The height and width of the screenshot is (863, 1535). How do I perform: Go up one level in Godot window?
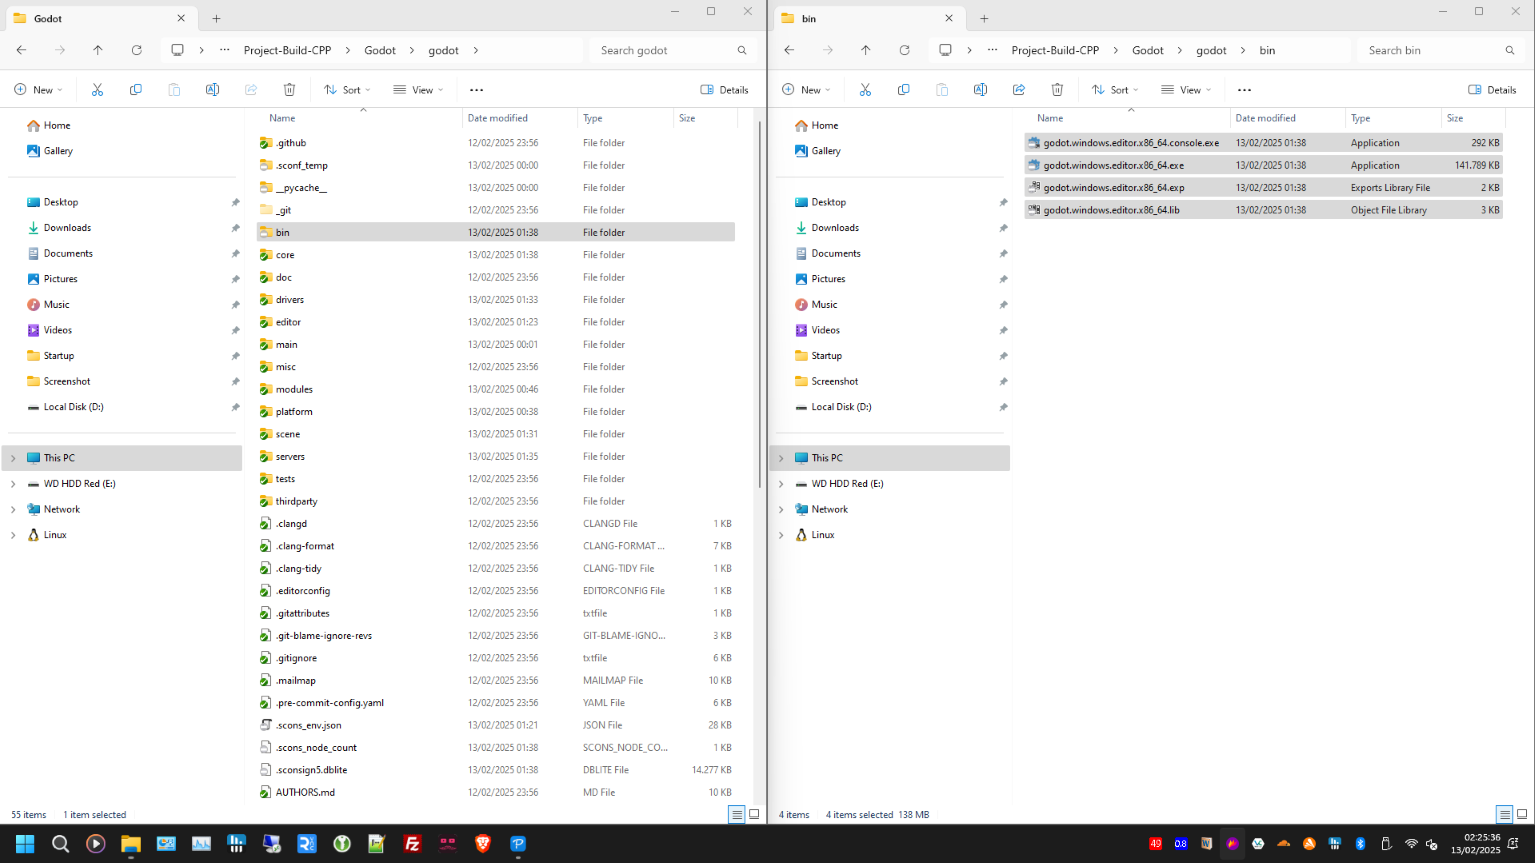[98, 50]
